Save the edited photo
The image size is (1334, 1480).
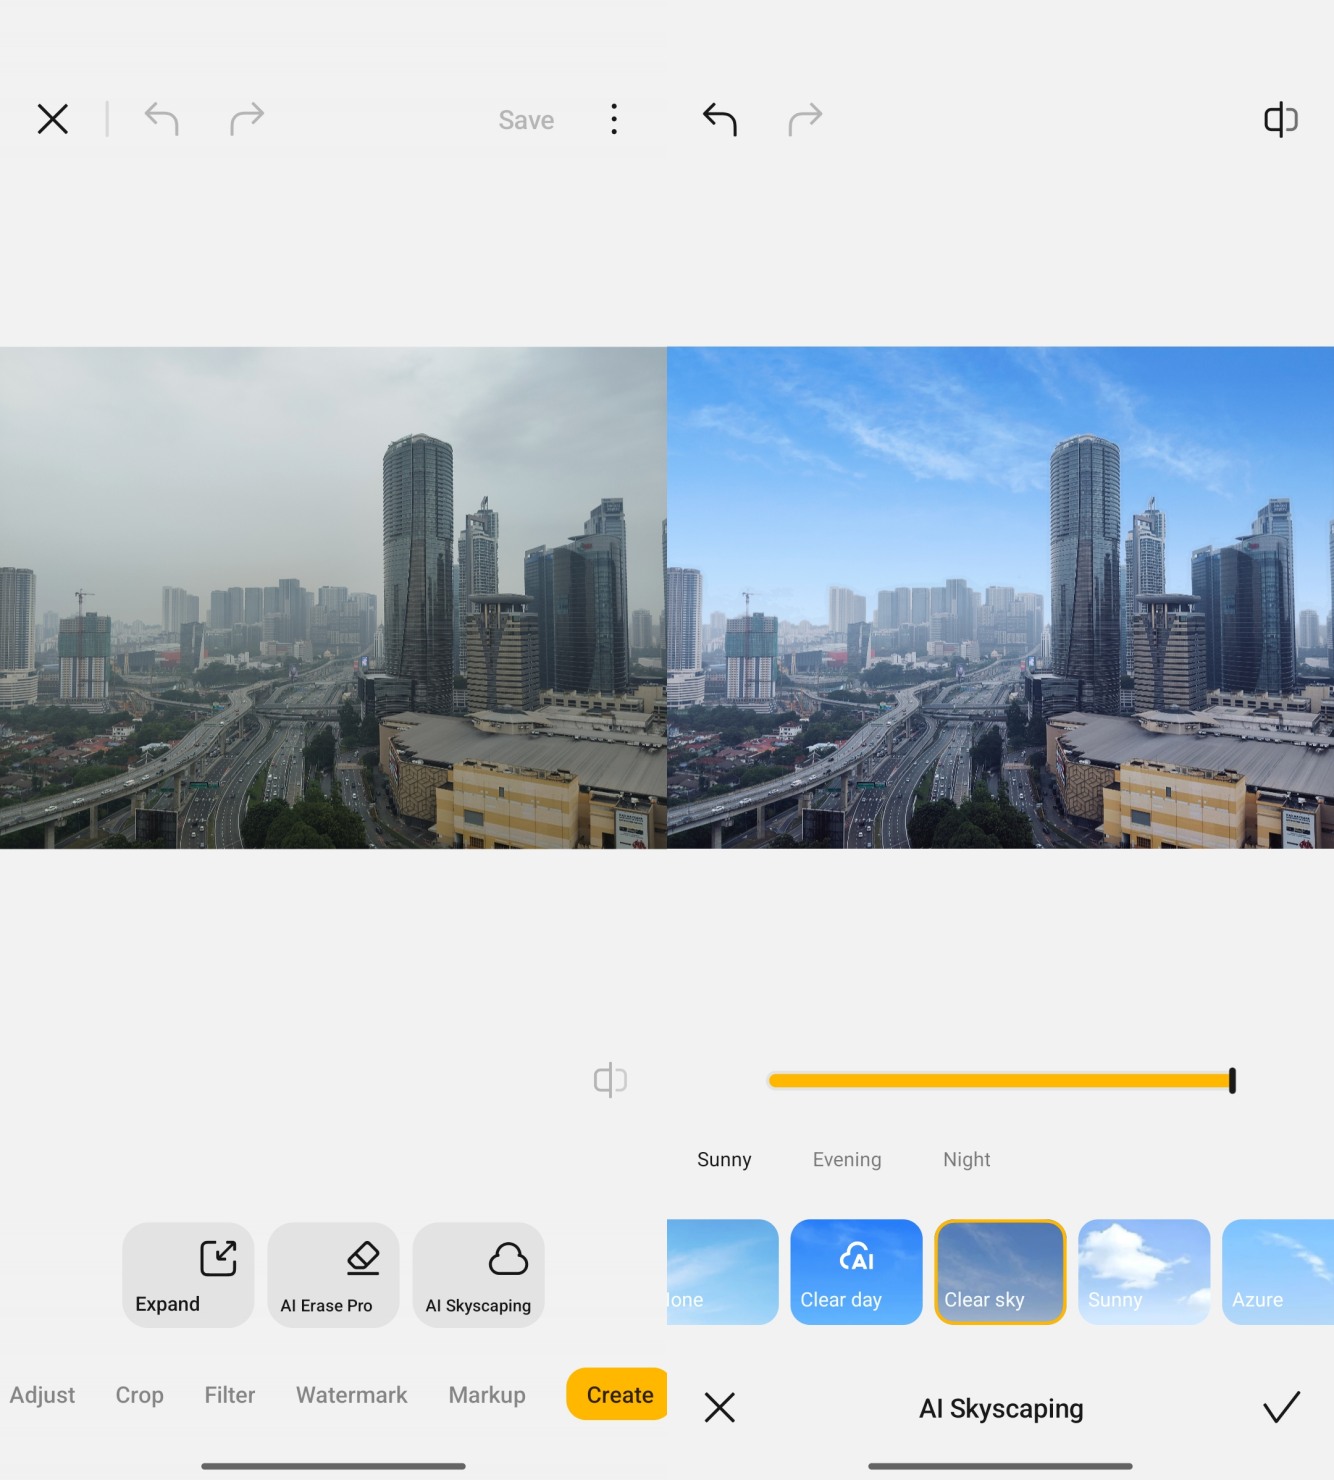[x=526, y=120]
